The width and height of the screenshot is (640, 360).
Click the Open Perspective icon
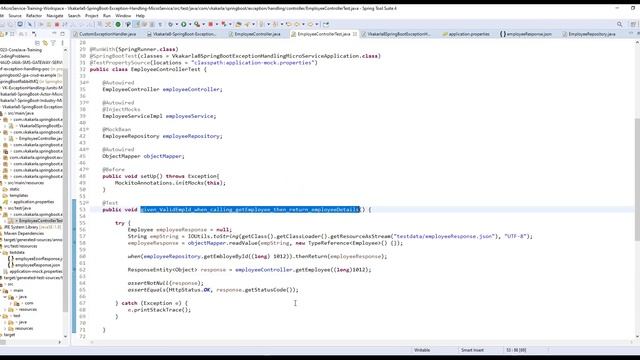pyautogui.click(x=633, y=24)
